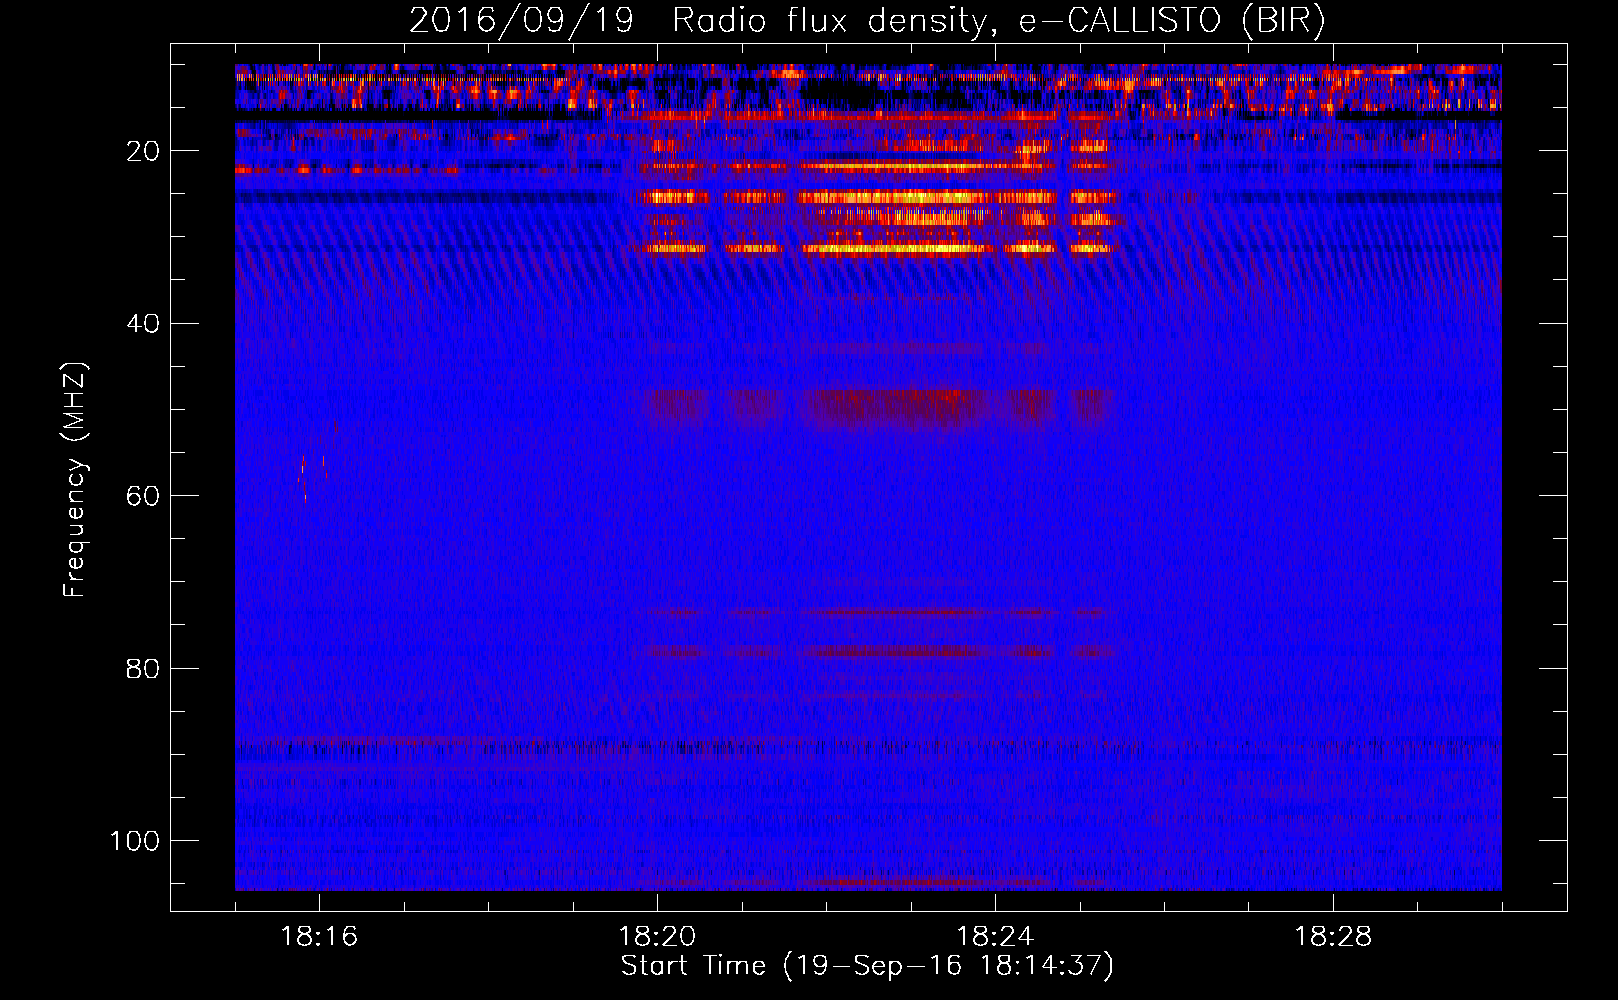Image resolution: width=1618 pixels, height=1000 pixels.
Task: Click the 100 tick label on frequency axis
Action: (x=135, y=841)
